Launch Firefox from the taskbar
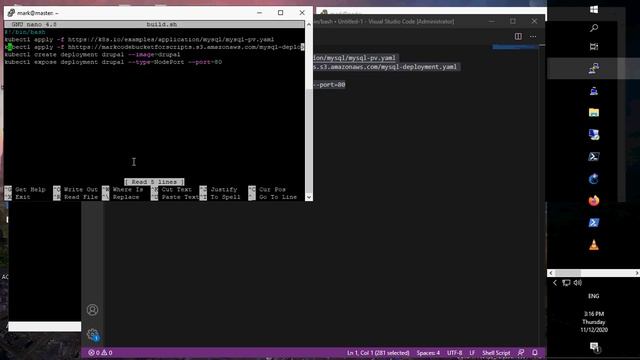The image size is (640, 360). (x=594, y=201)
